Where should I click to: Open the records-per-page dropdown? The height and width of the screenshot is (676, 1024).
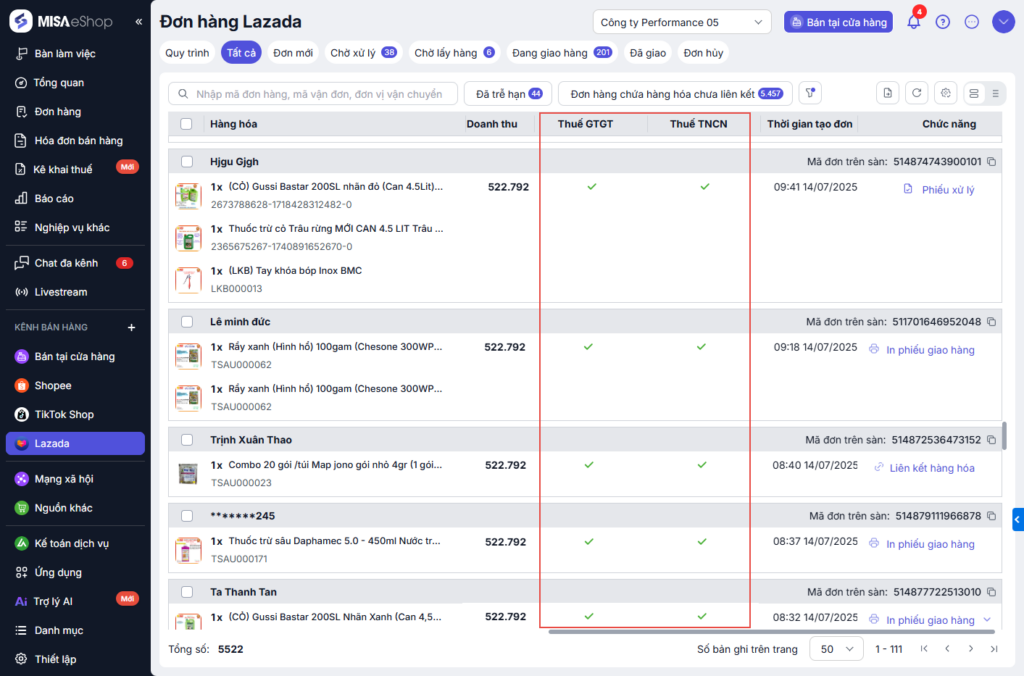point(836,649)
